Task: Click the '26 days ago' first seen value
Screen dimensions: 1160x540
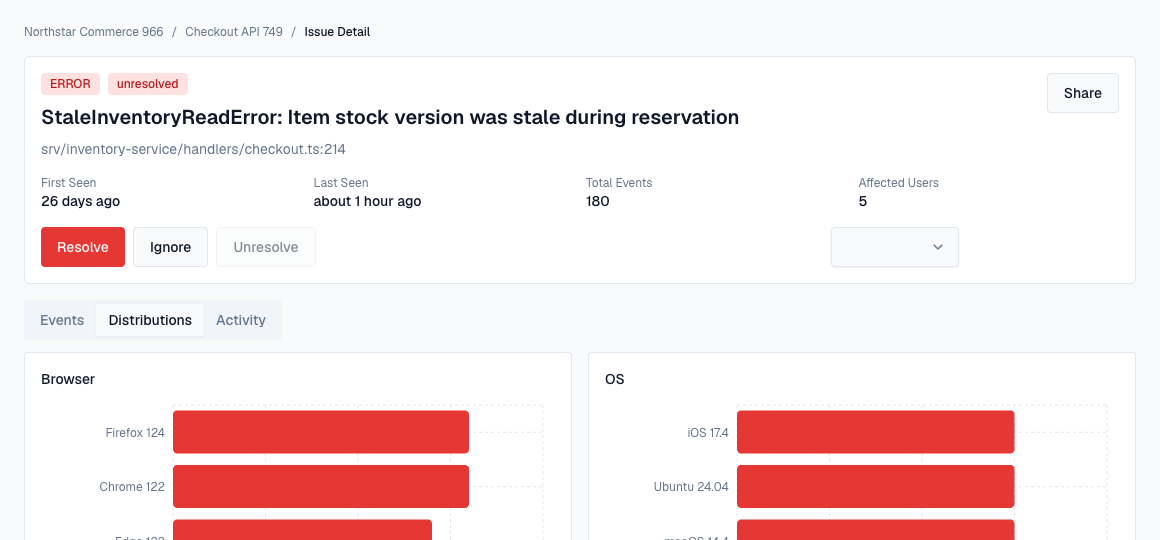Action: [x=81, y=201]
